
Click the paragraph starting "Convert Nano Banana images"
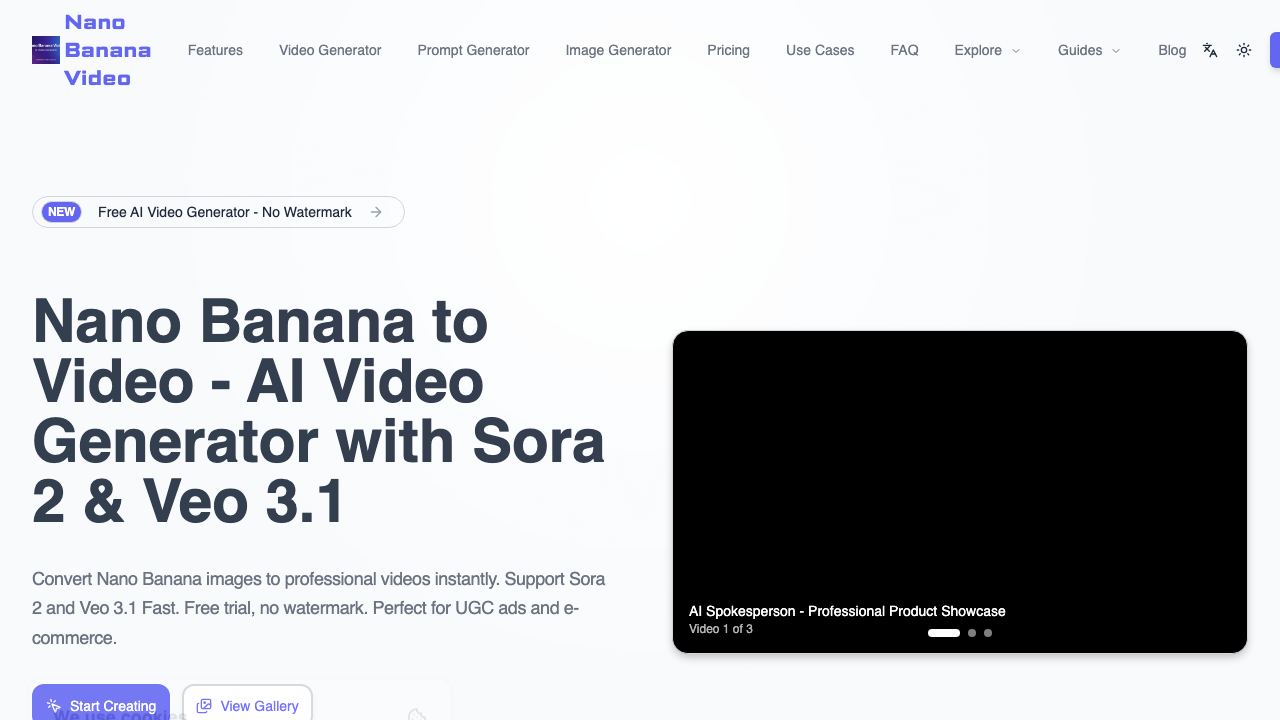(x=318, y=608)
